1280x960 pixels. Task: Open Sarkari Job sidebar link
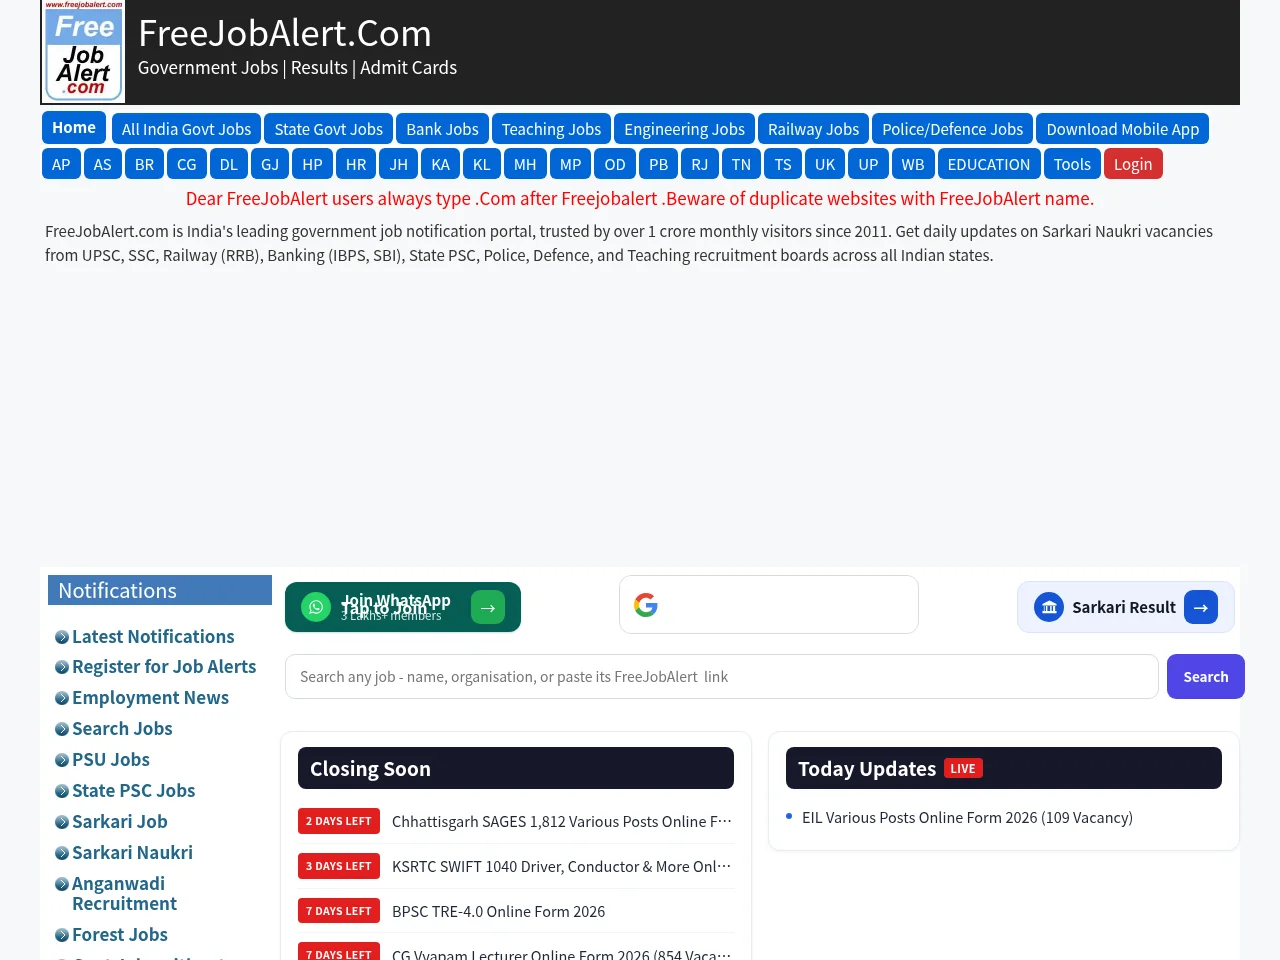(x=120, y=821)
